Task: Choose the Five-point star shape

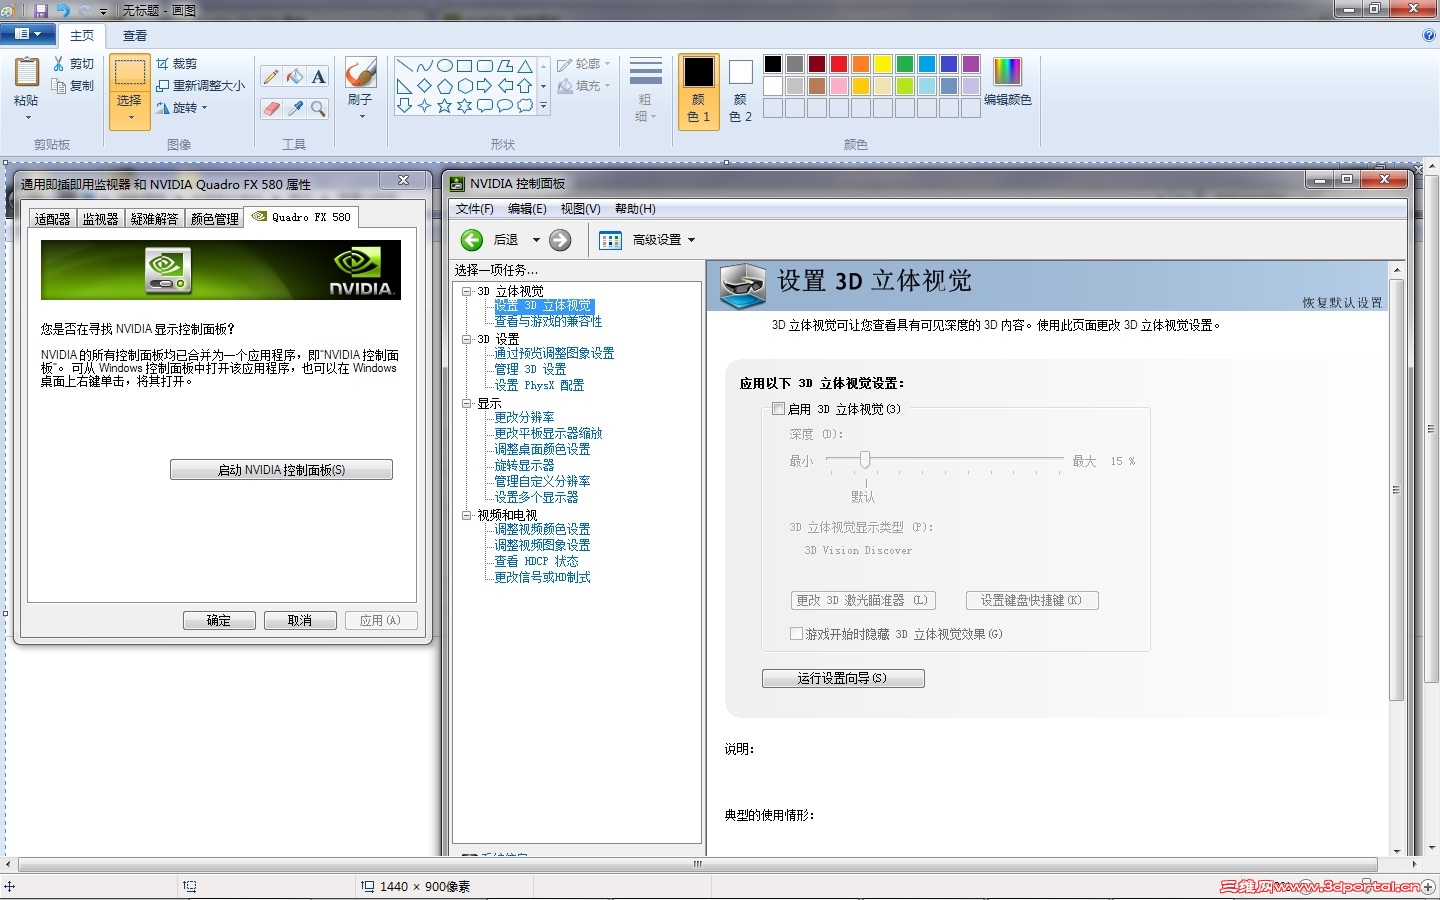Action: click(x=444, y=106)
